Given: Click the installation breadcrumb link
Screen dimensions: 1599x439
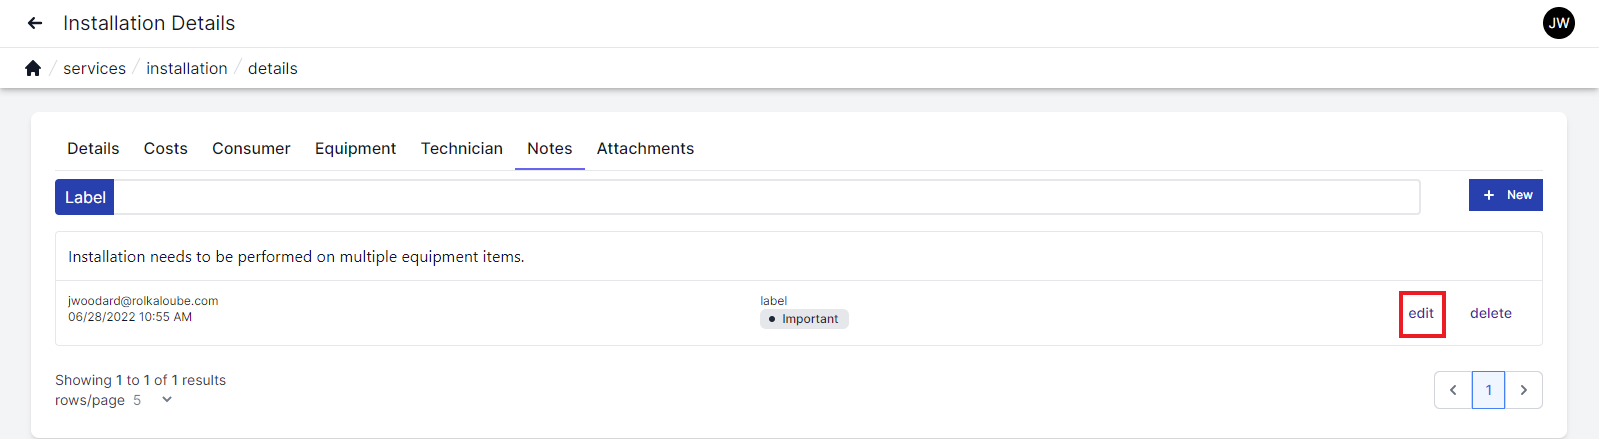Looking at the screenshot, I should click(x=187, y=68).
